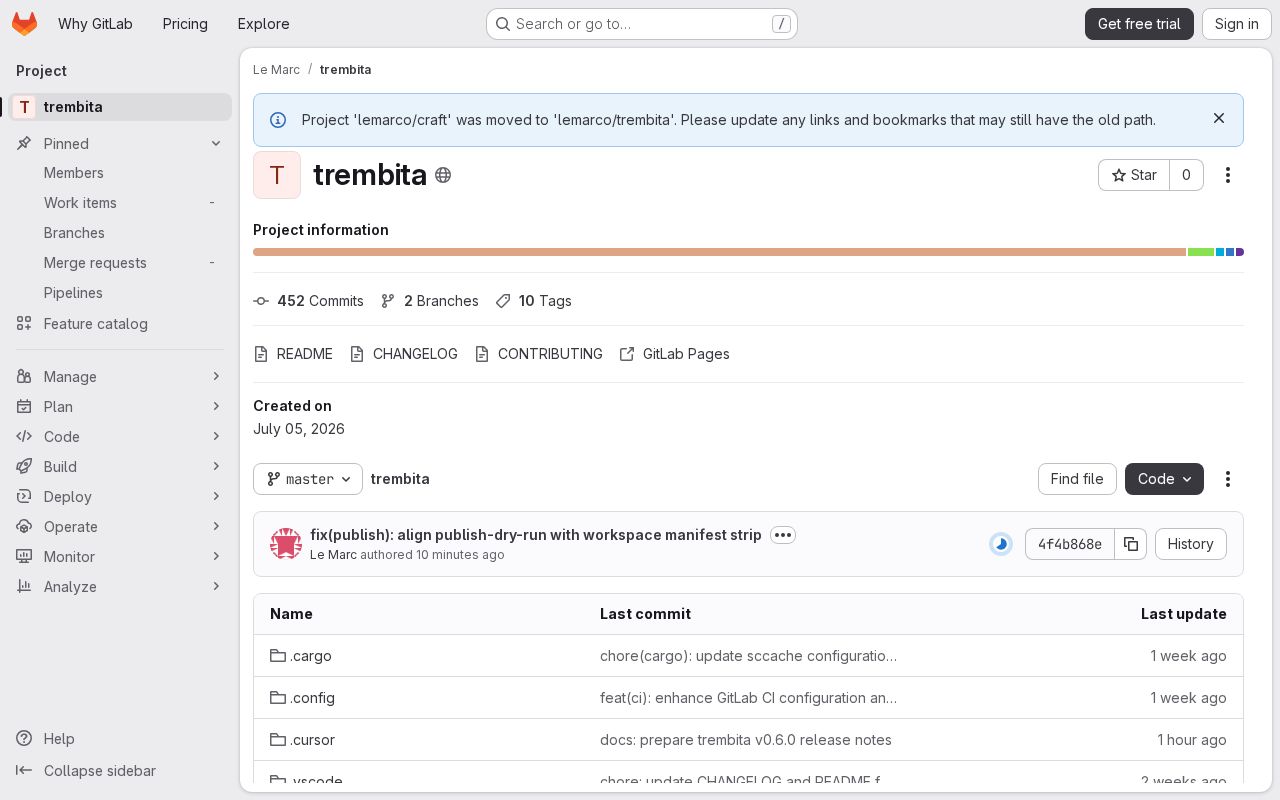Open project actions kebab menu beside Star
Viewport: 1280px width, 800px height.
(1228, 175)
